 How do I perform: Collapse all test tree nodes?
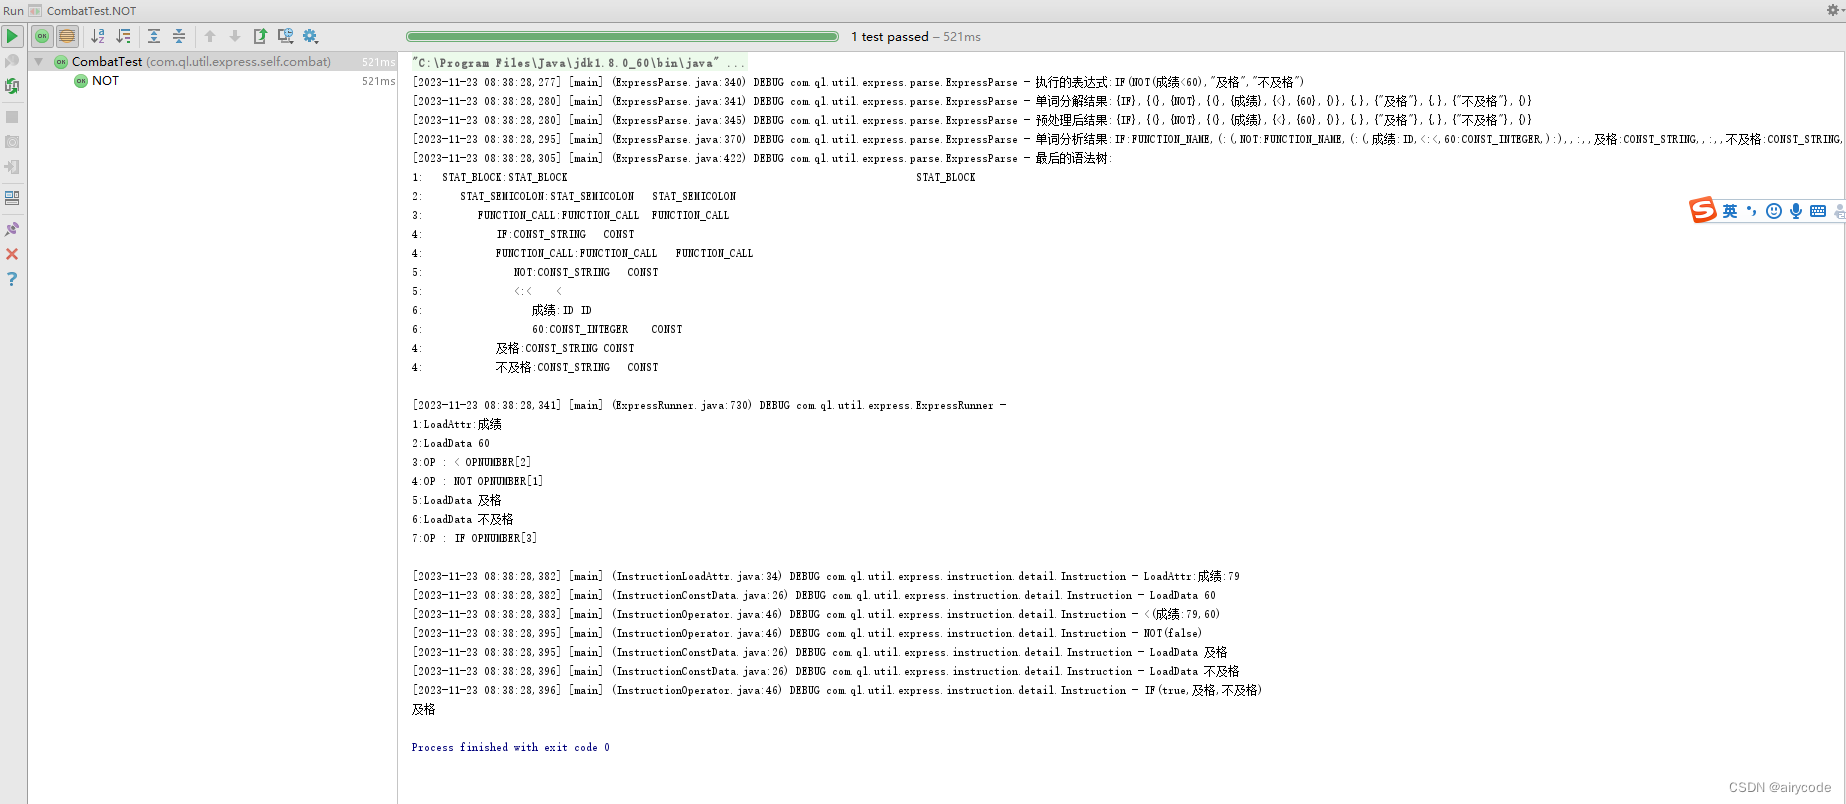(179, 36)
